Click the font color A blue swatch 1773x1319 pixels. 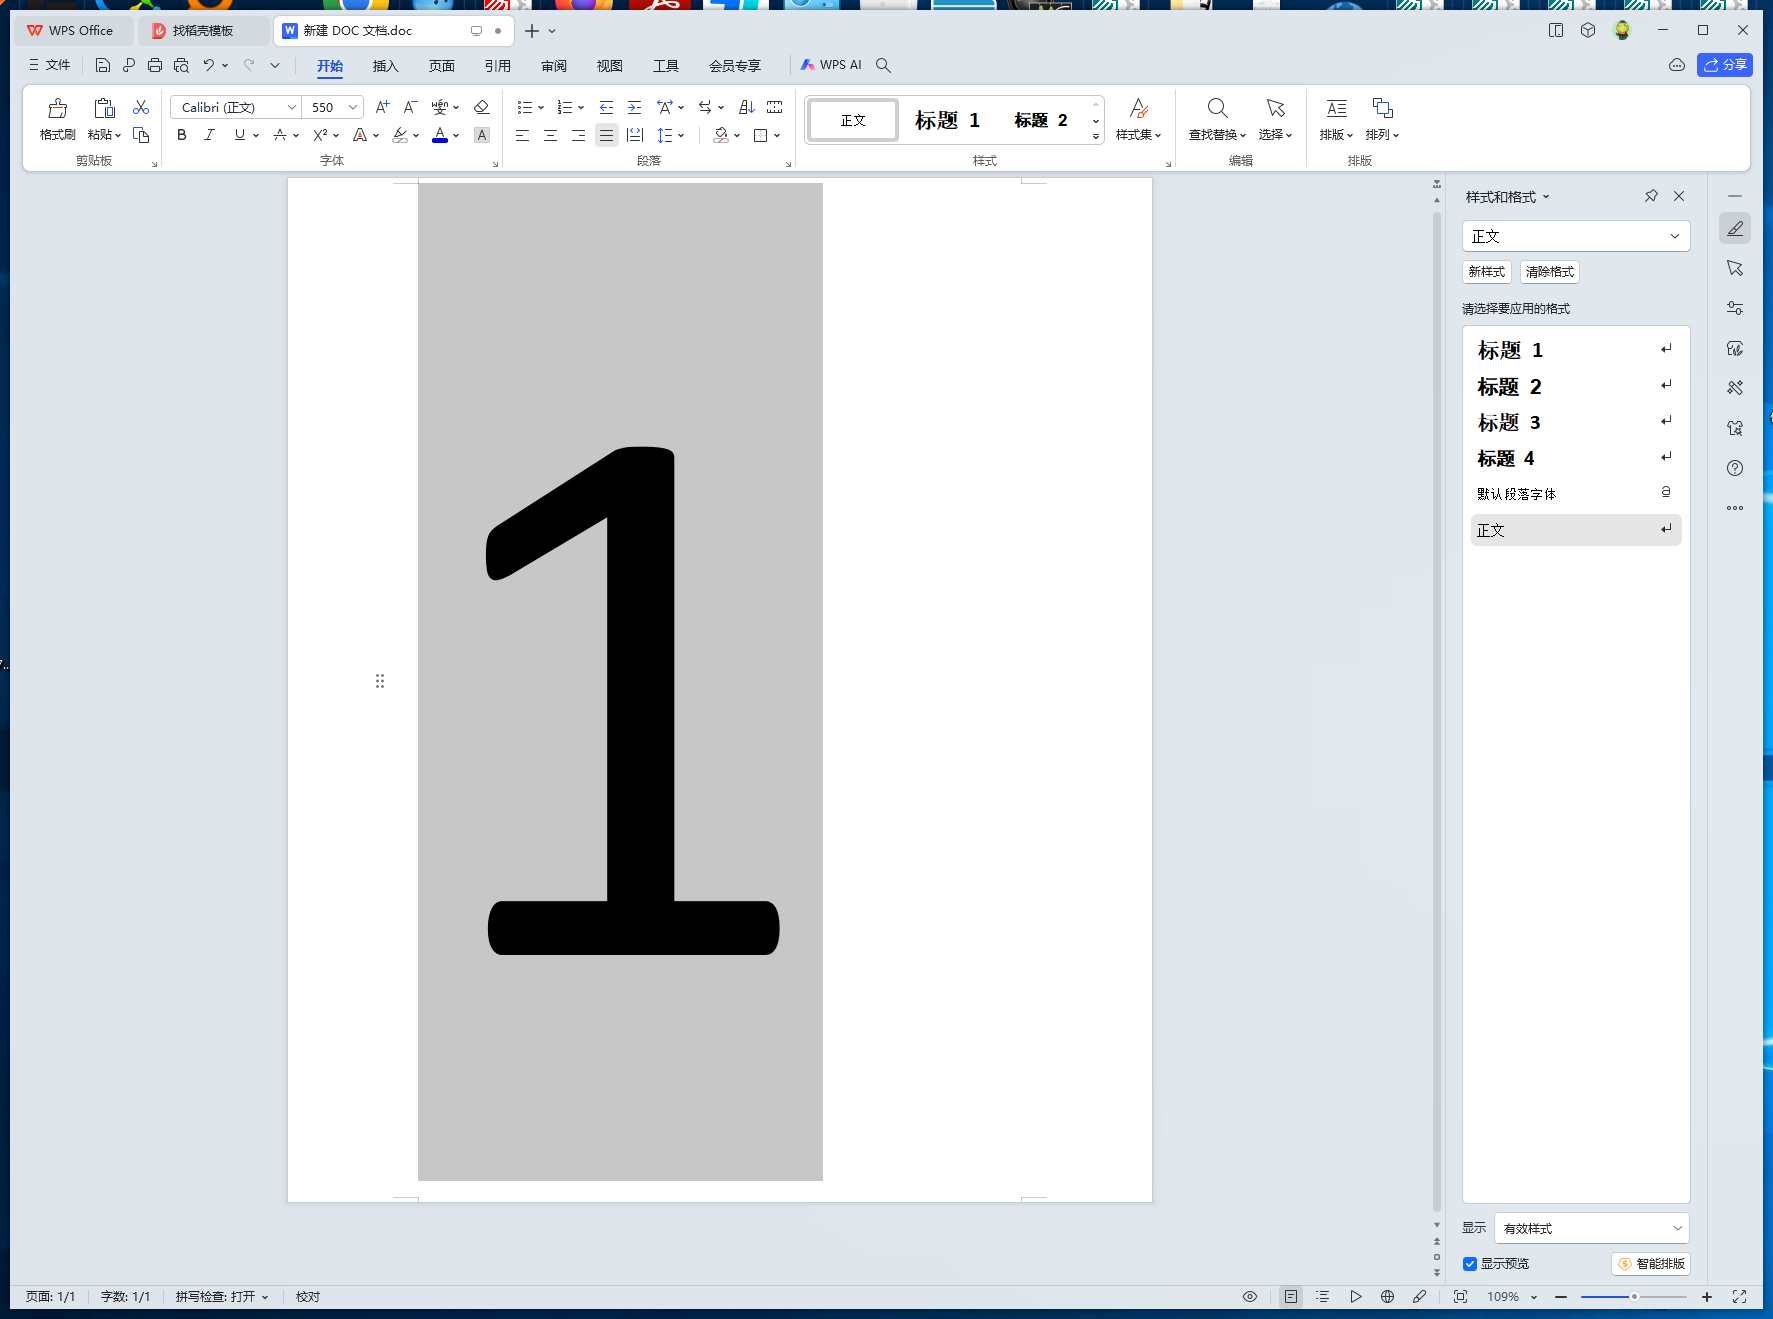[x=440, y=135]
